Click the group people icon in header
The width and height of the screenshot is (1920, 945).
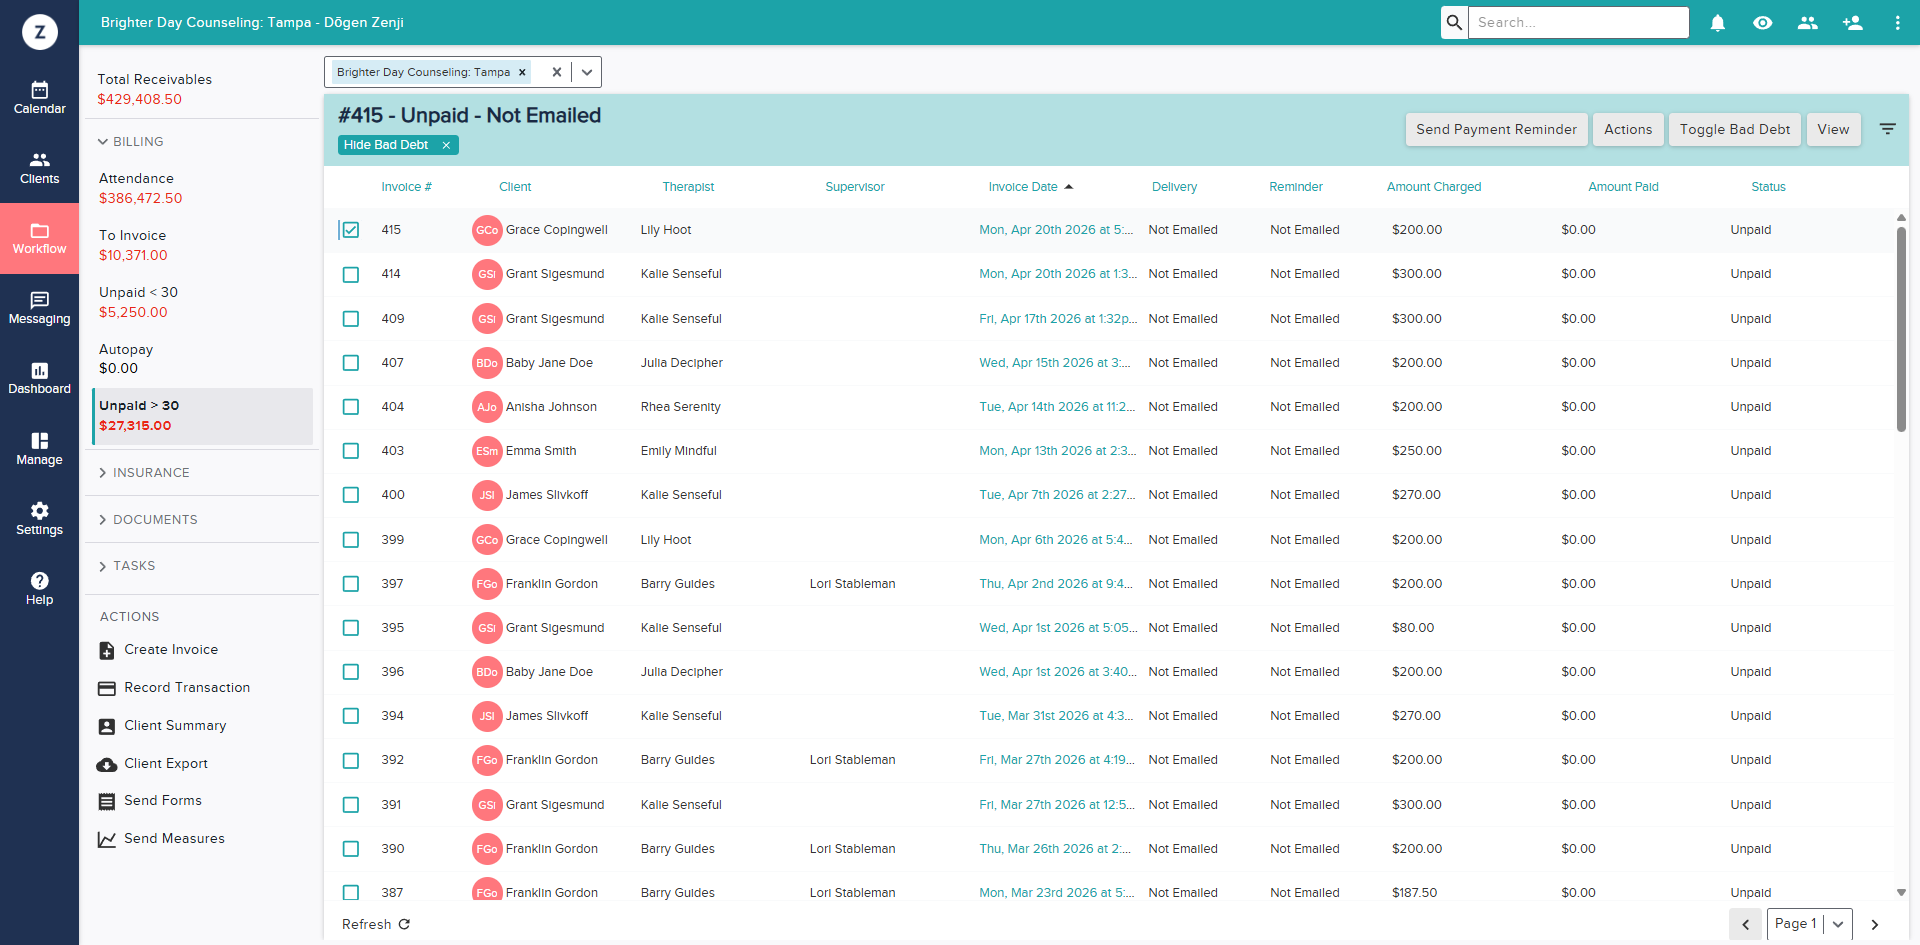click(x=1808, y=22)
